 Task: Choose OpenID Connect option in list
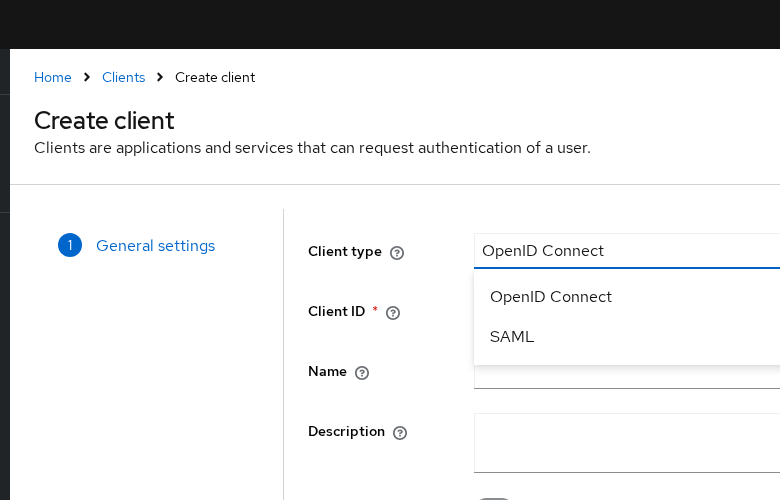(x=627, y=297)
